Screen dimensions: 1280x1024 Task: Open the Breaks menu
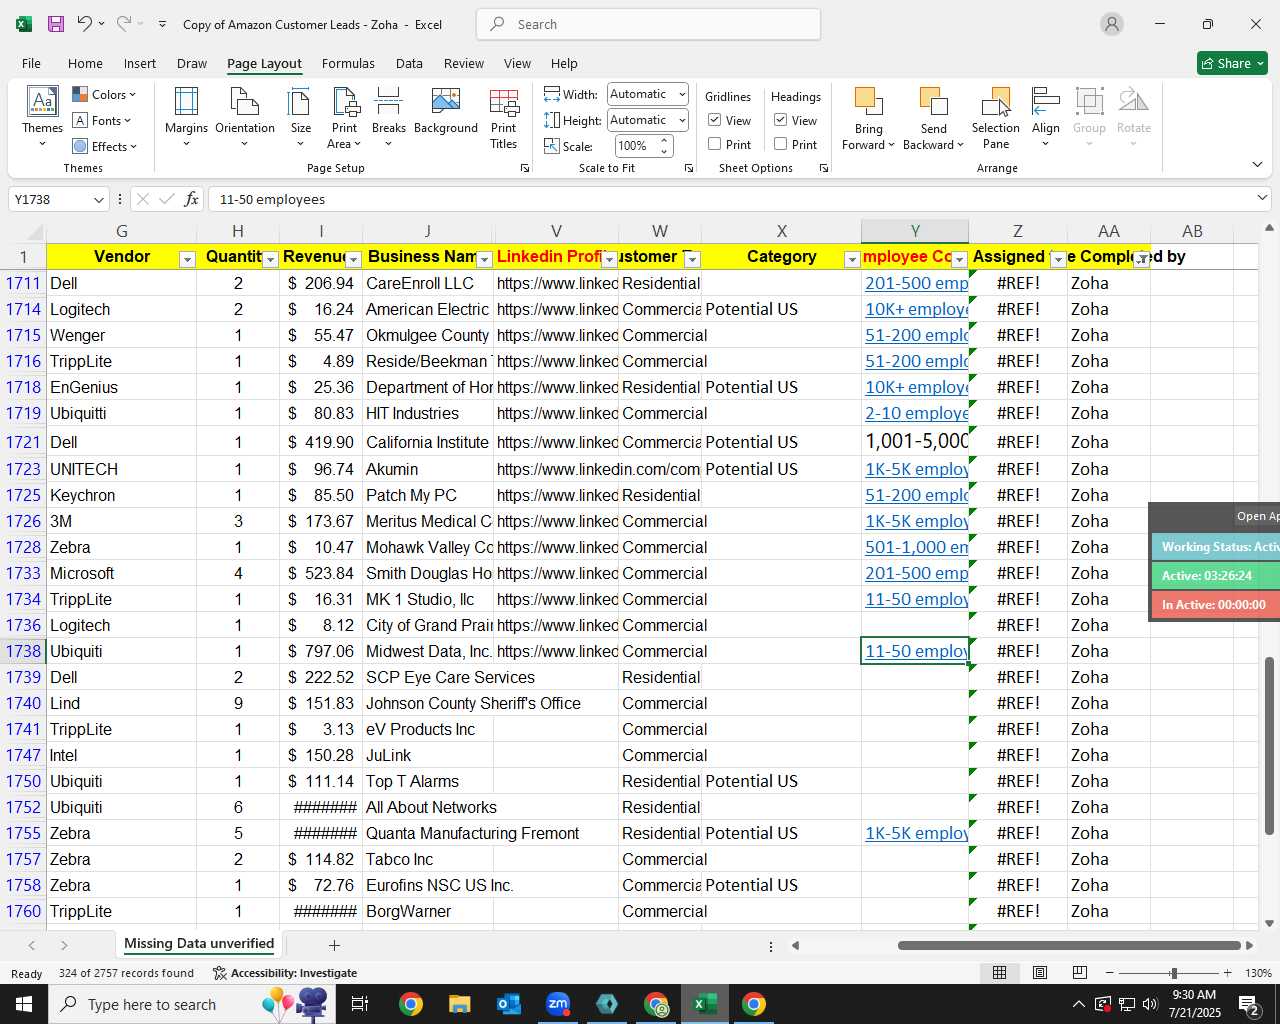click(388, 117)
